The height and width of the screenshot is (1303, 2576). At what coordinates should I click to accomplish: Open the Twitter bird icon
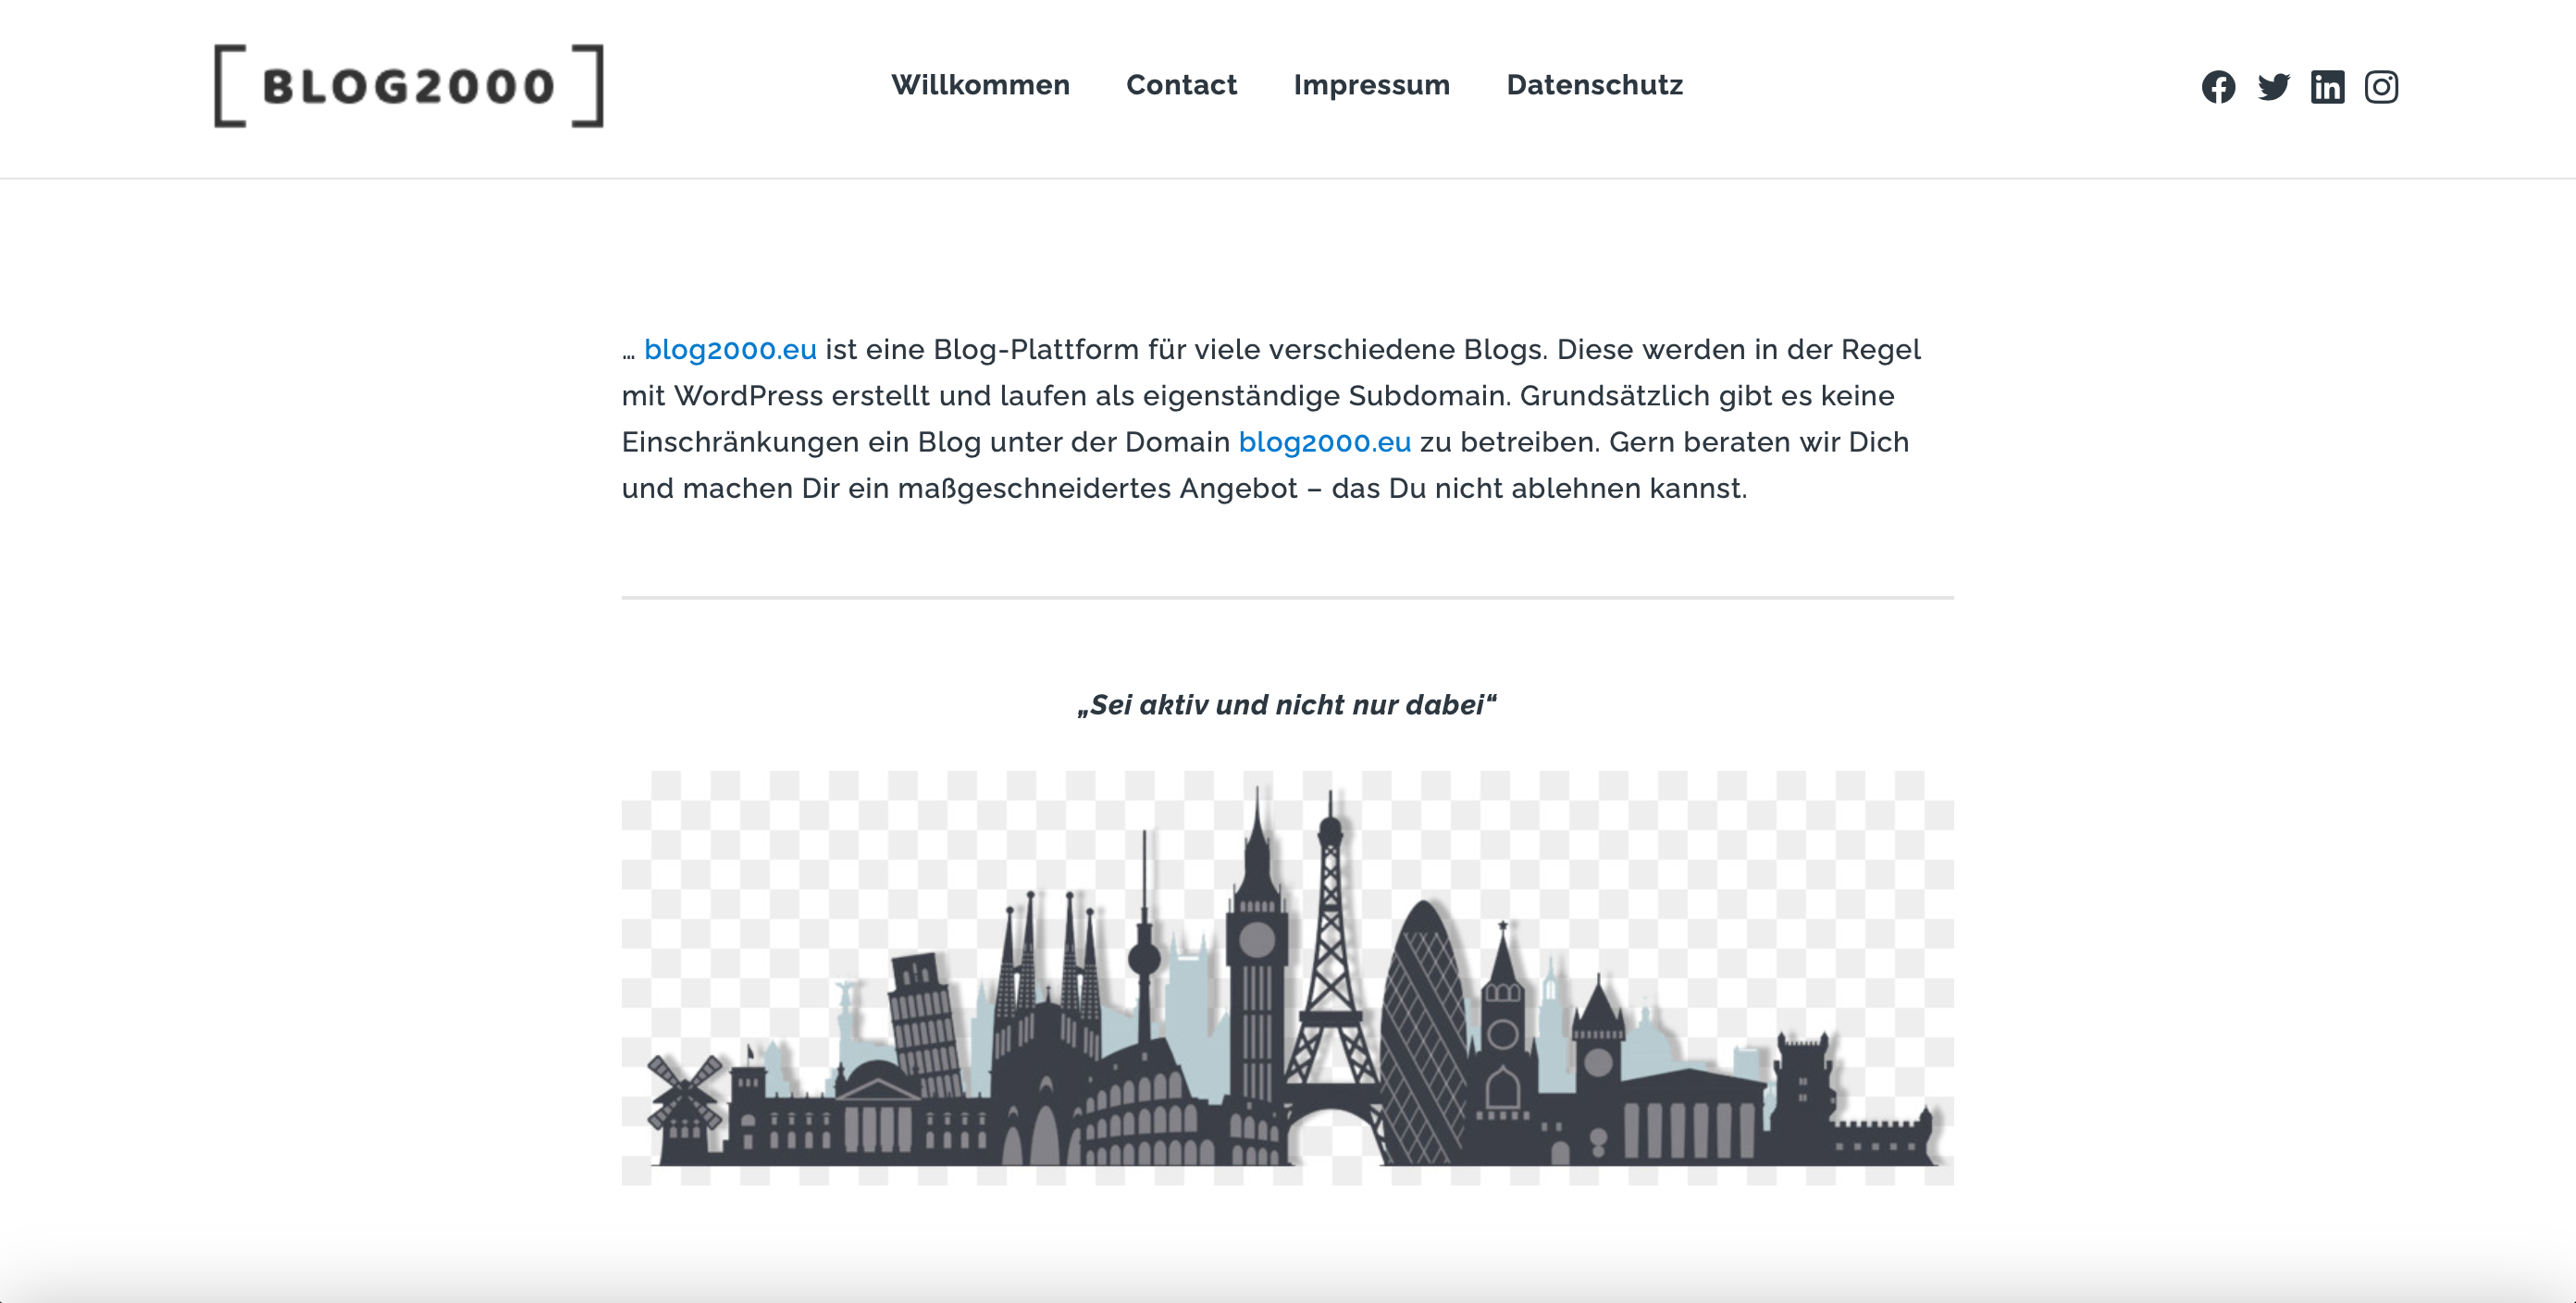click(x=2273, y=87)
